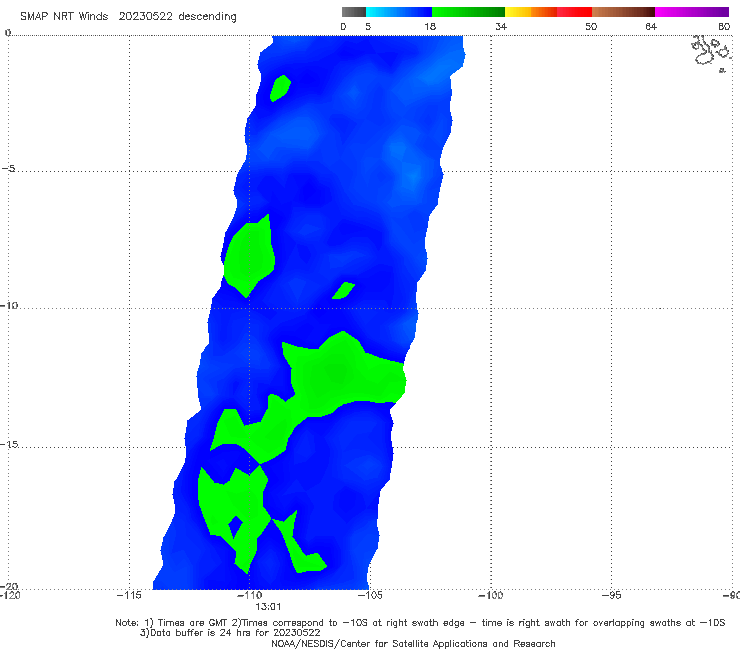Click the latitude axis label '-10'
This screenshot has height=650, width=740.
[8, 305]
